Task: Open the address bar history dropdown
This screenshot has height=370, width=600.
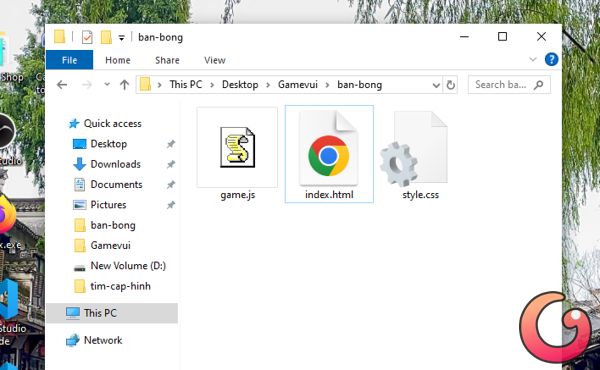Action: point(436,85)
